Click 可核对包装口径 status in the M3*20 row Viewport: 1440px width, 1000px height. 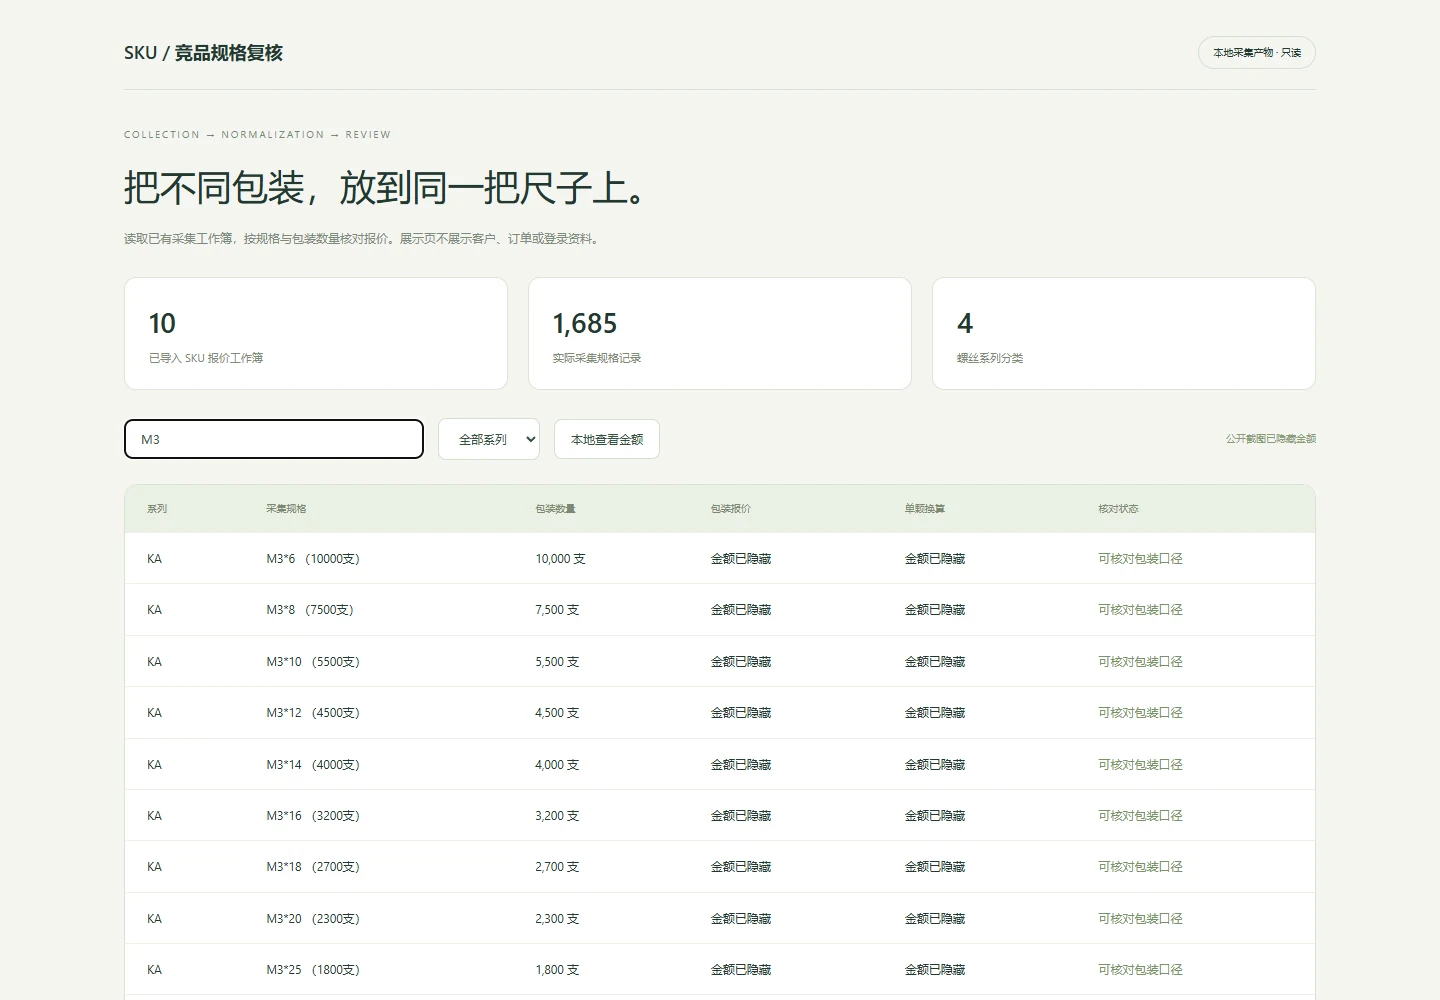[1140, 919]
